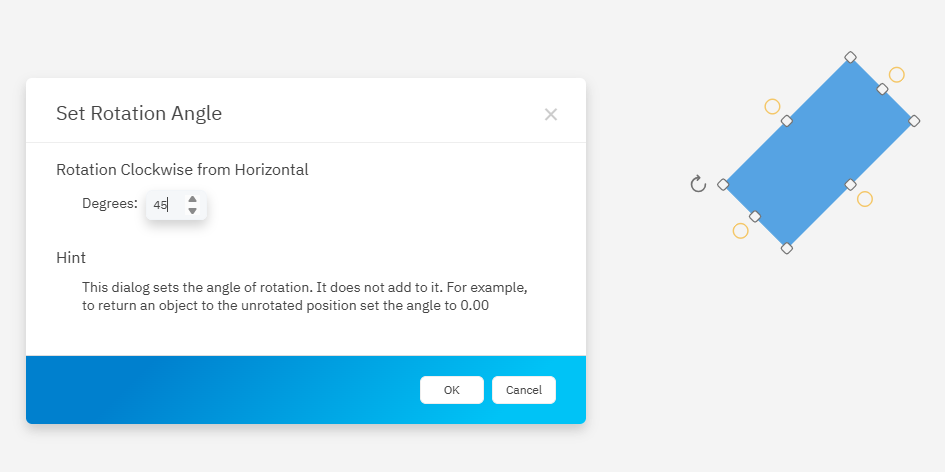Decrease degrees with the down arrow
The height and width of the screenshot is (472, 945).
[192, 211]
